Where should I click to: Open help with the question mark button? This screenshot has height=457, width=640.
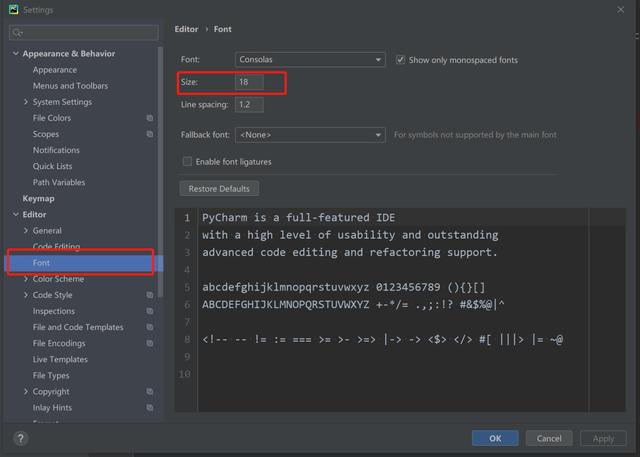pos(21,438)
